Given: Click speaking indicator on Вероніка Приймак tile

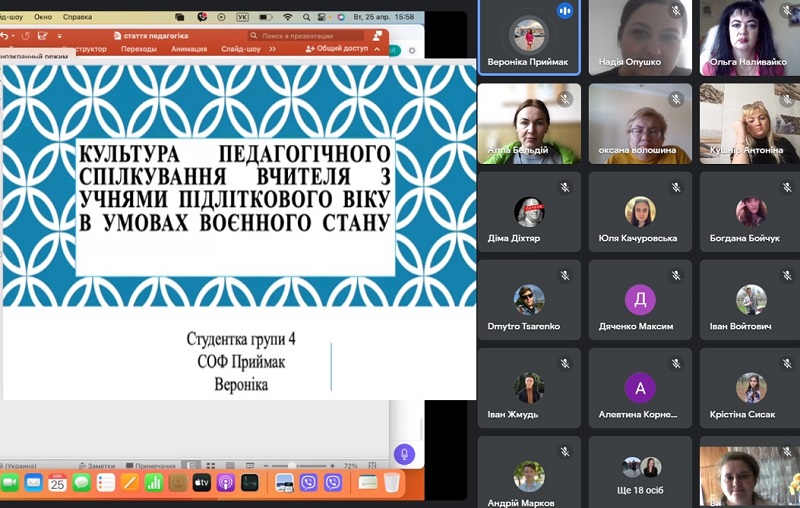Looking at the screenshot, I should tap(565, 11).
